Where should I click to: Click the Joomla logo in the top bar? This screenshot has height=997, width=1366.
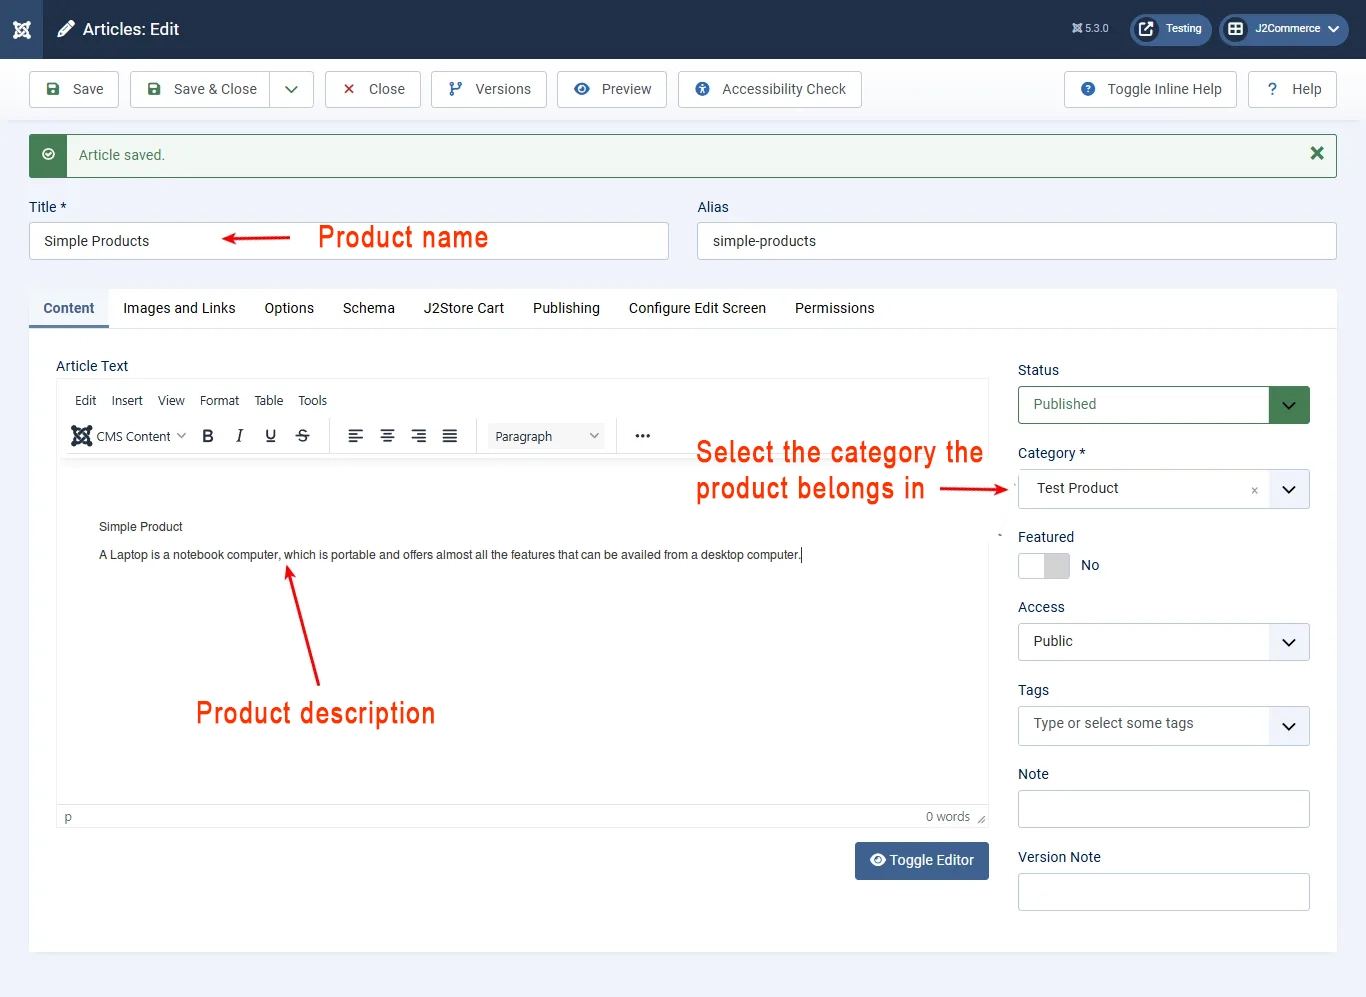tap(22, 29)
